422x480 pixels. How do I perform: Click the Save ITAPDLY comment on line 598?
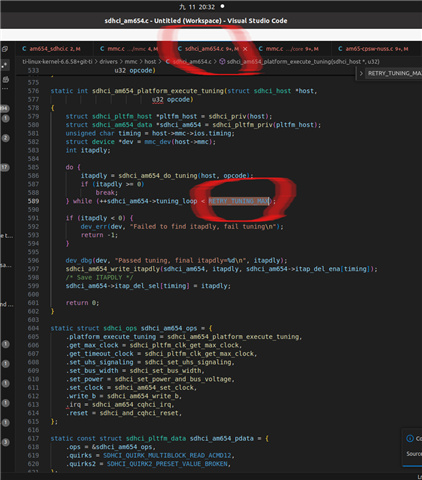99,277
